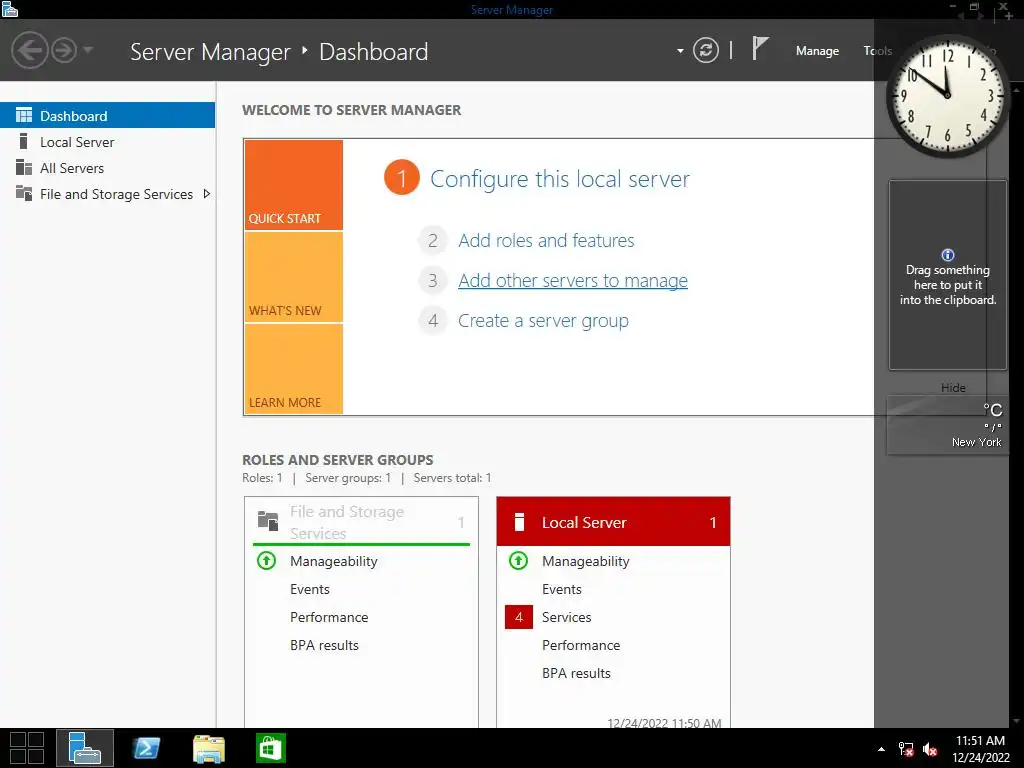The image size is (1024, 768).
Task: Click the File and Storage Services tile icon
Action: click(x=268, y=520)
